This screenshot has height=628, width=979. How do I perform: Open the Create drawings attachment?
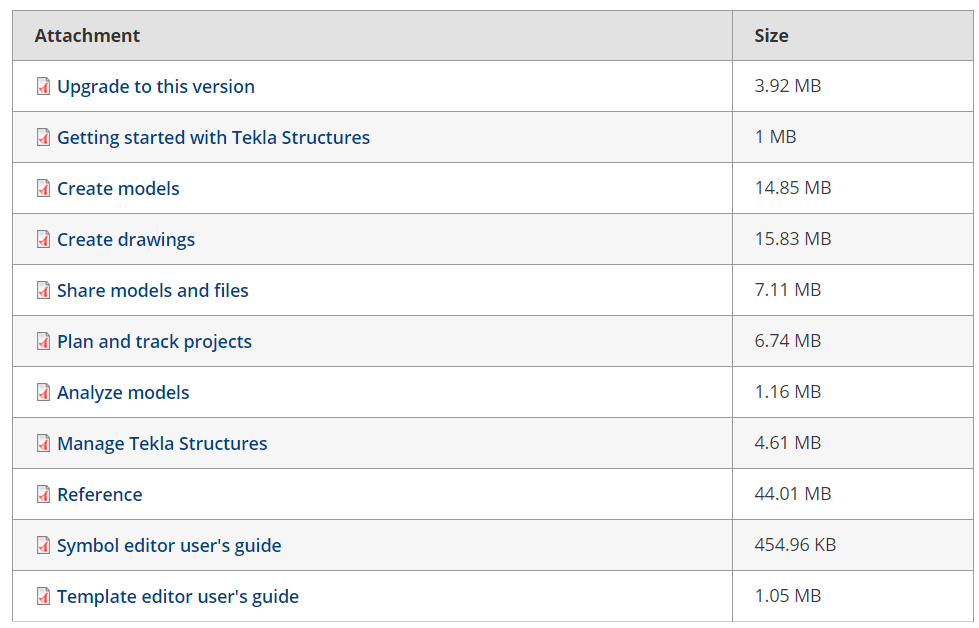tap(126, 240)
